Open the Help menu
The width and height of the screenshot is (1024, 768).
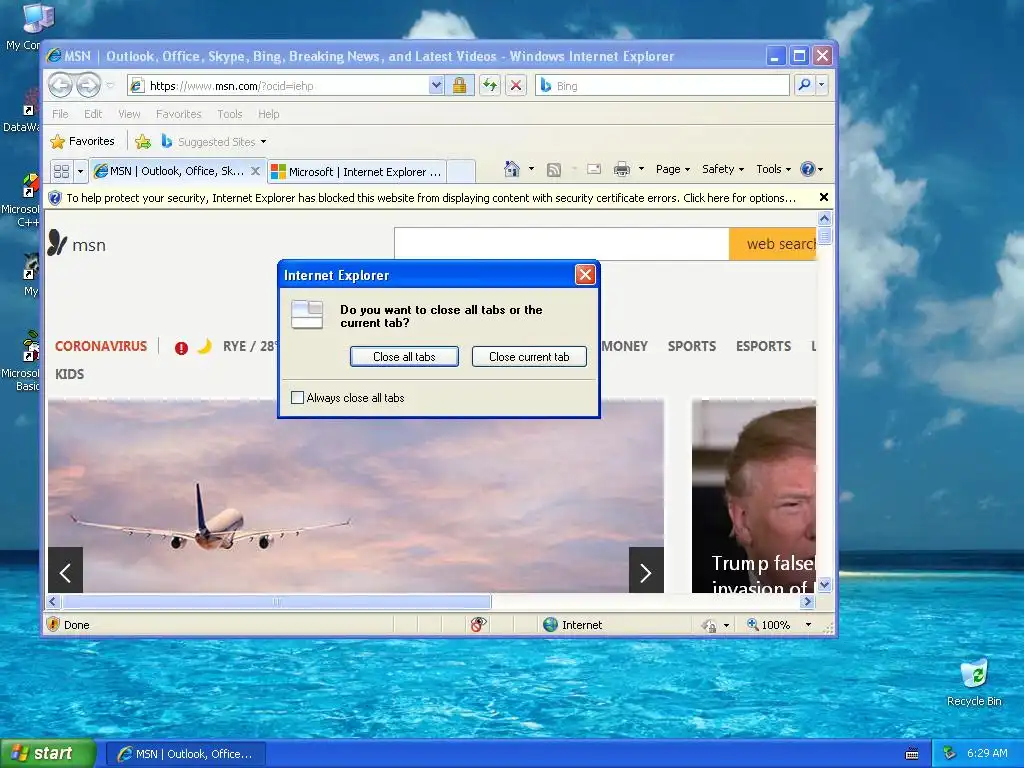(268, 114)
